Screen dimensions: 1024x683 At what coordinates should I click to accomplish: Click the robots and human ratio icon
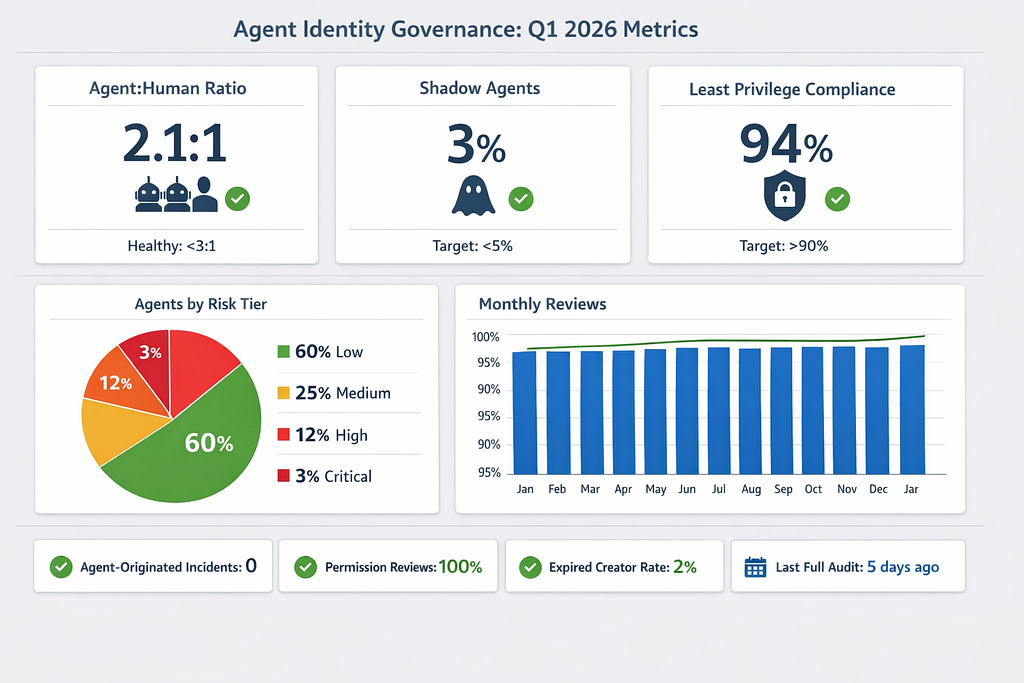[176, 195]
